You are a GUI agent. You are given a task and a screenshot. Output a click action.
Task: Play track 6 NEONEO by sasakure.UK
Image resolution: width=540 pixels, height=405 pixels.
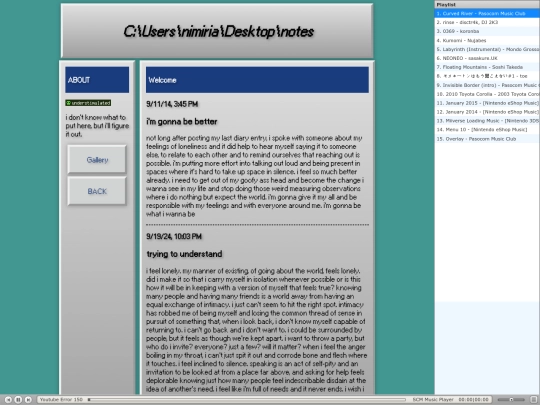(487, 58)
